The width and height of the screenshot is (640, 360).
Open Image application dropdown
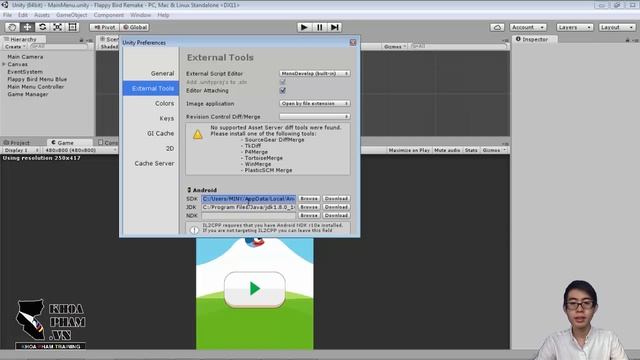coord(315,103)
